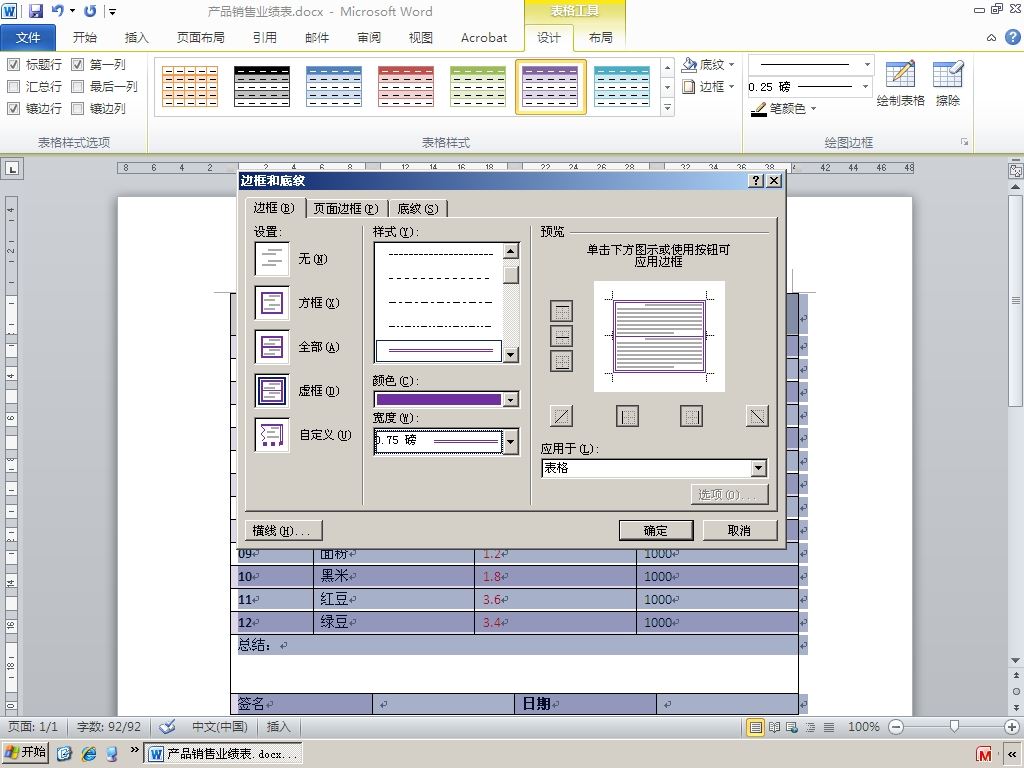Open the customize quick access toolbar dropdown

point(112,11)
